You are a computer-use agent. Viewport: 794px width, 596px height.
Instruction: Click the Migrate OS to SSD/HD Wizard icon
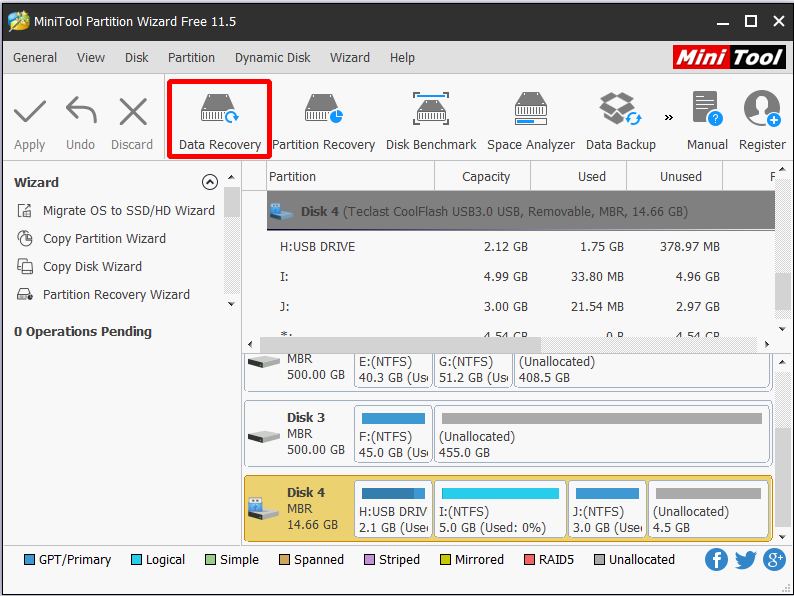coord(24,210)
